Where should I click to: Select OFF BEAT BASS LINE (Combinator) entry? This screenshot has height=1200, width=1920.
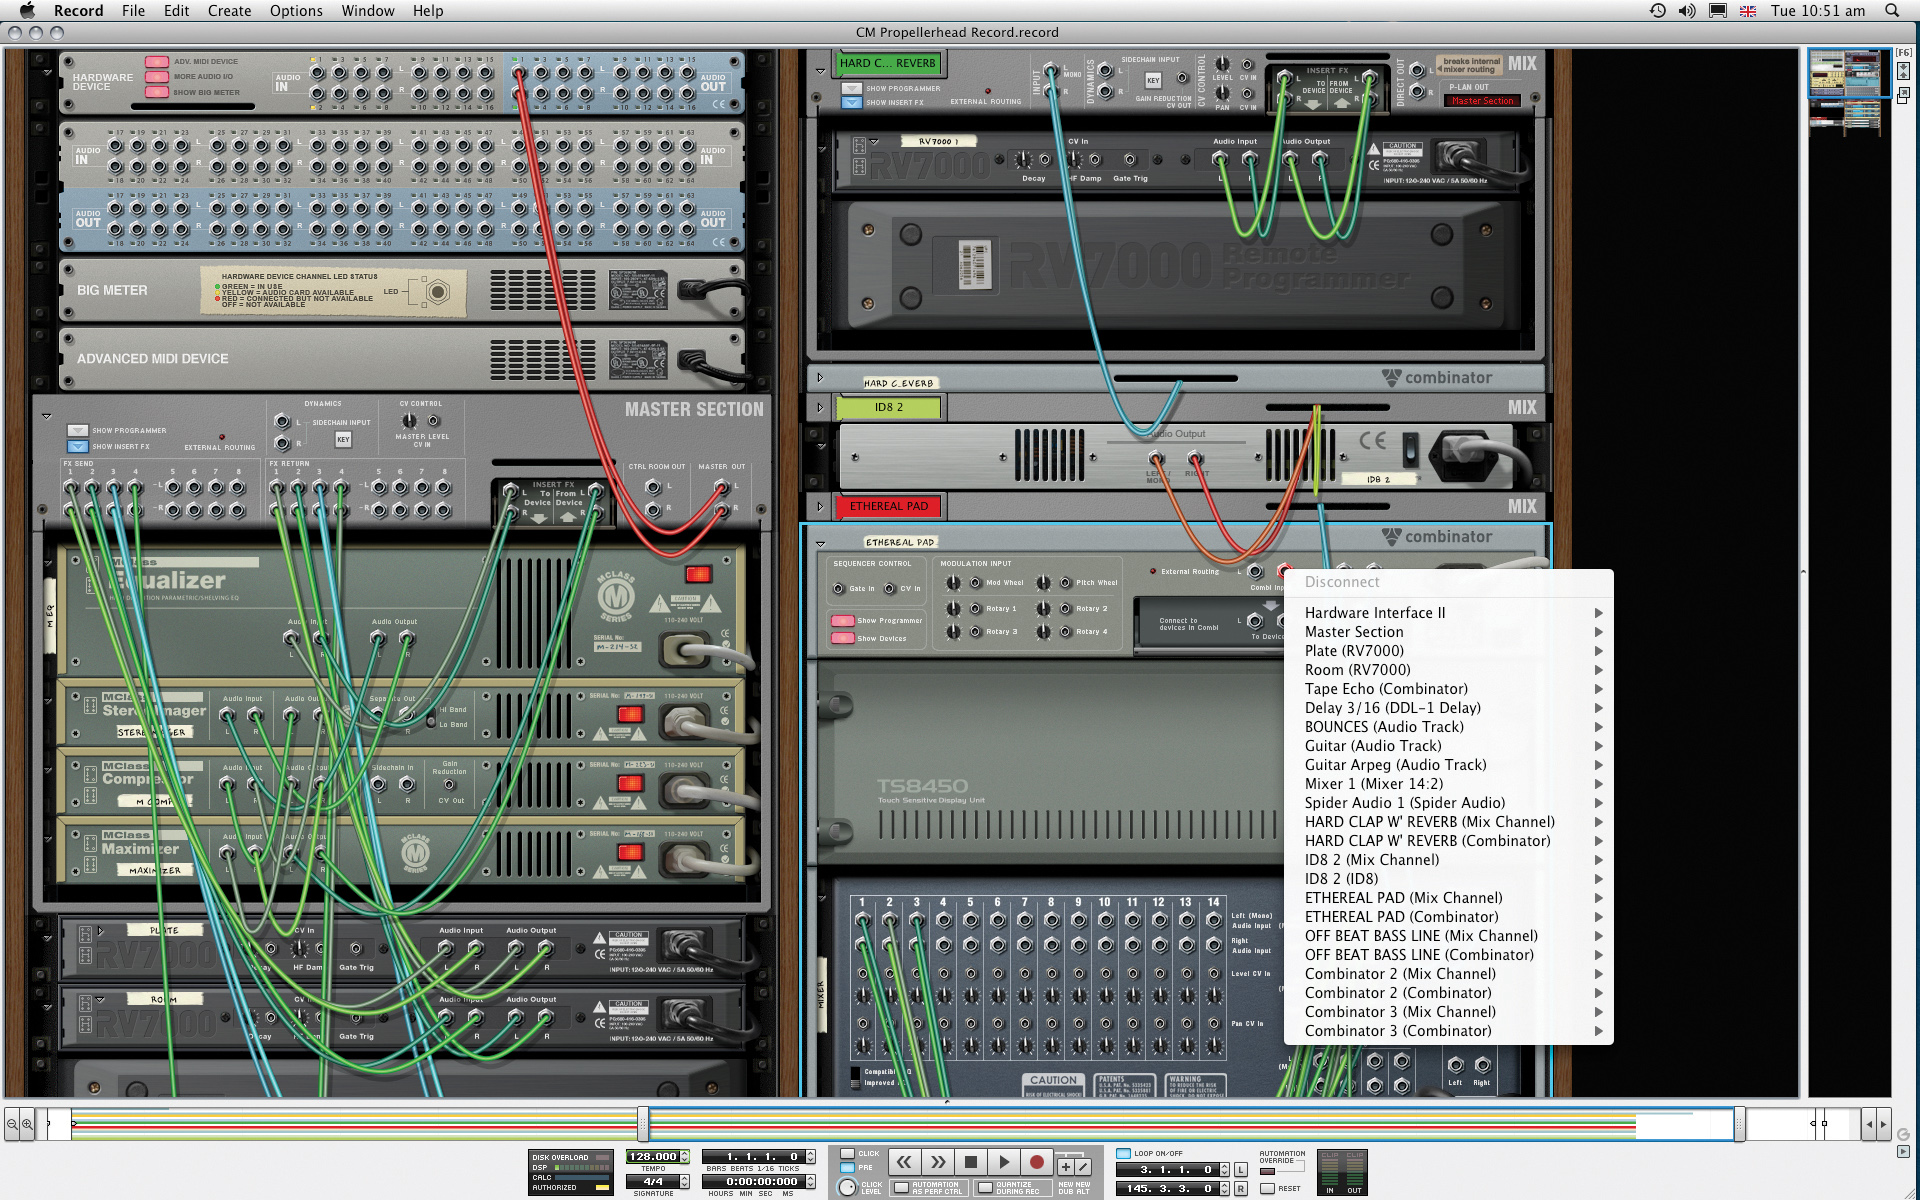[x=1448, y=955]
